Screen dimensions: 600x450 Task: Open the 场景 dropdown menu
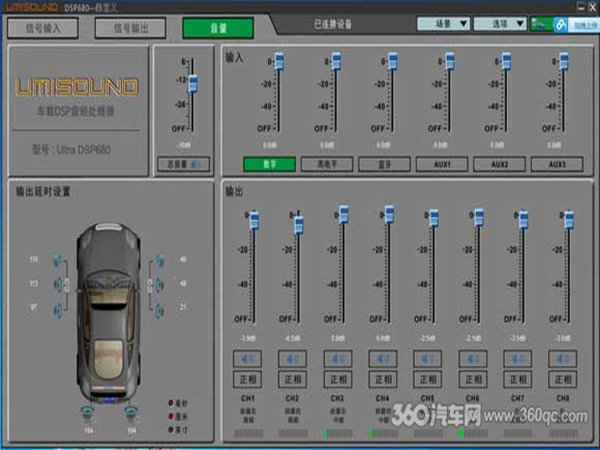click(x=444, y=23)
